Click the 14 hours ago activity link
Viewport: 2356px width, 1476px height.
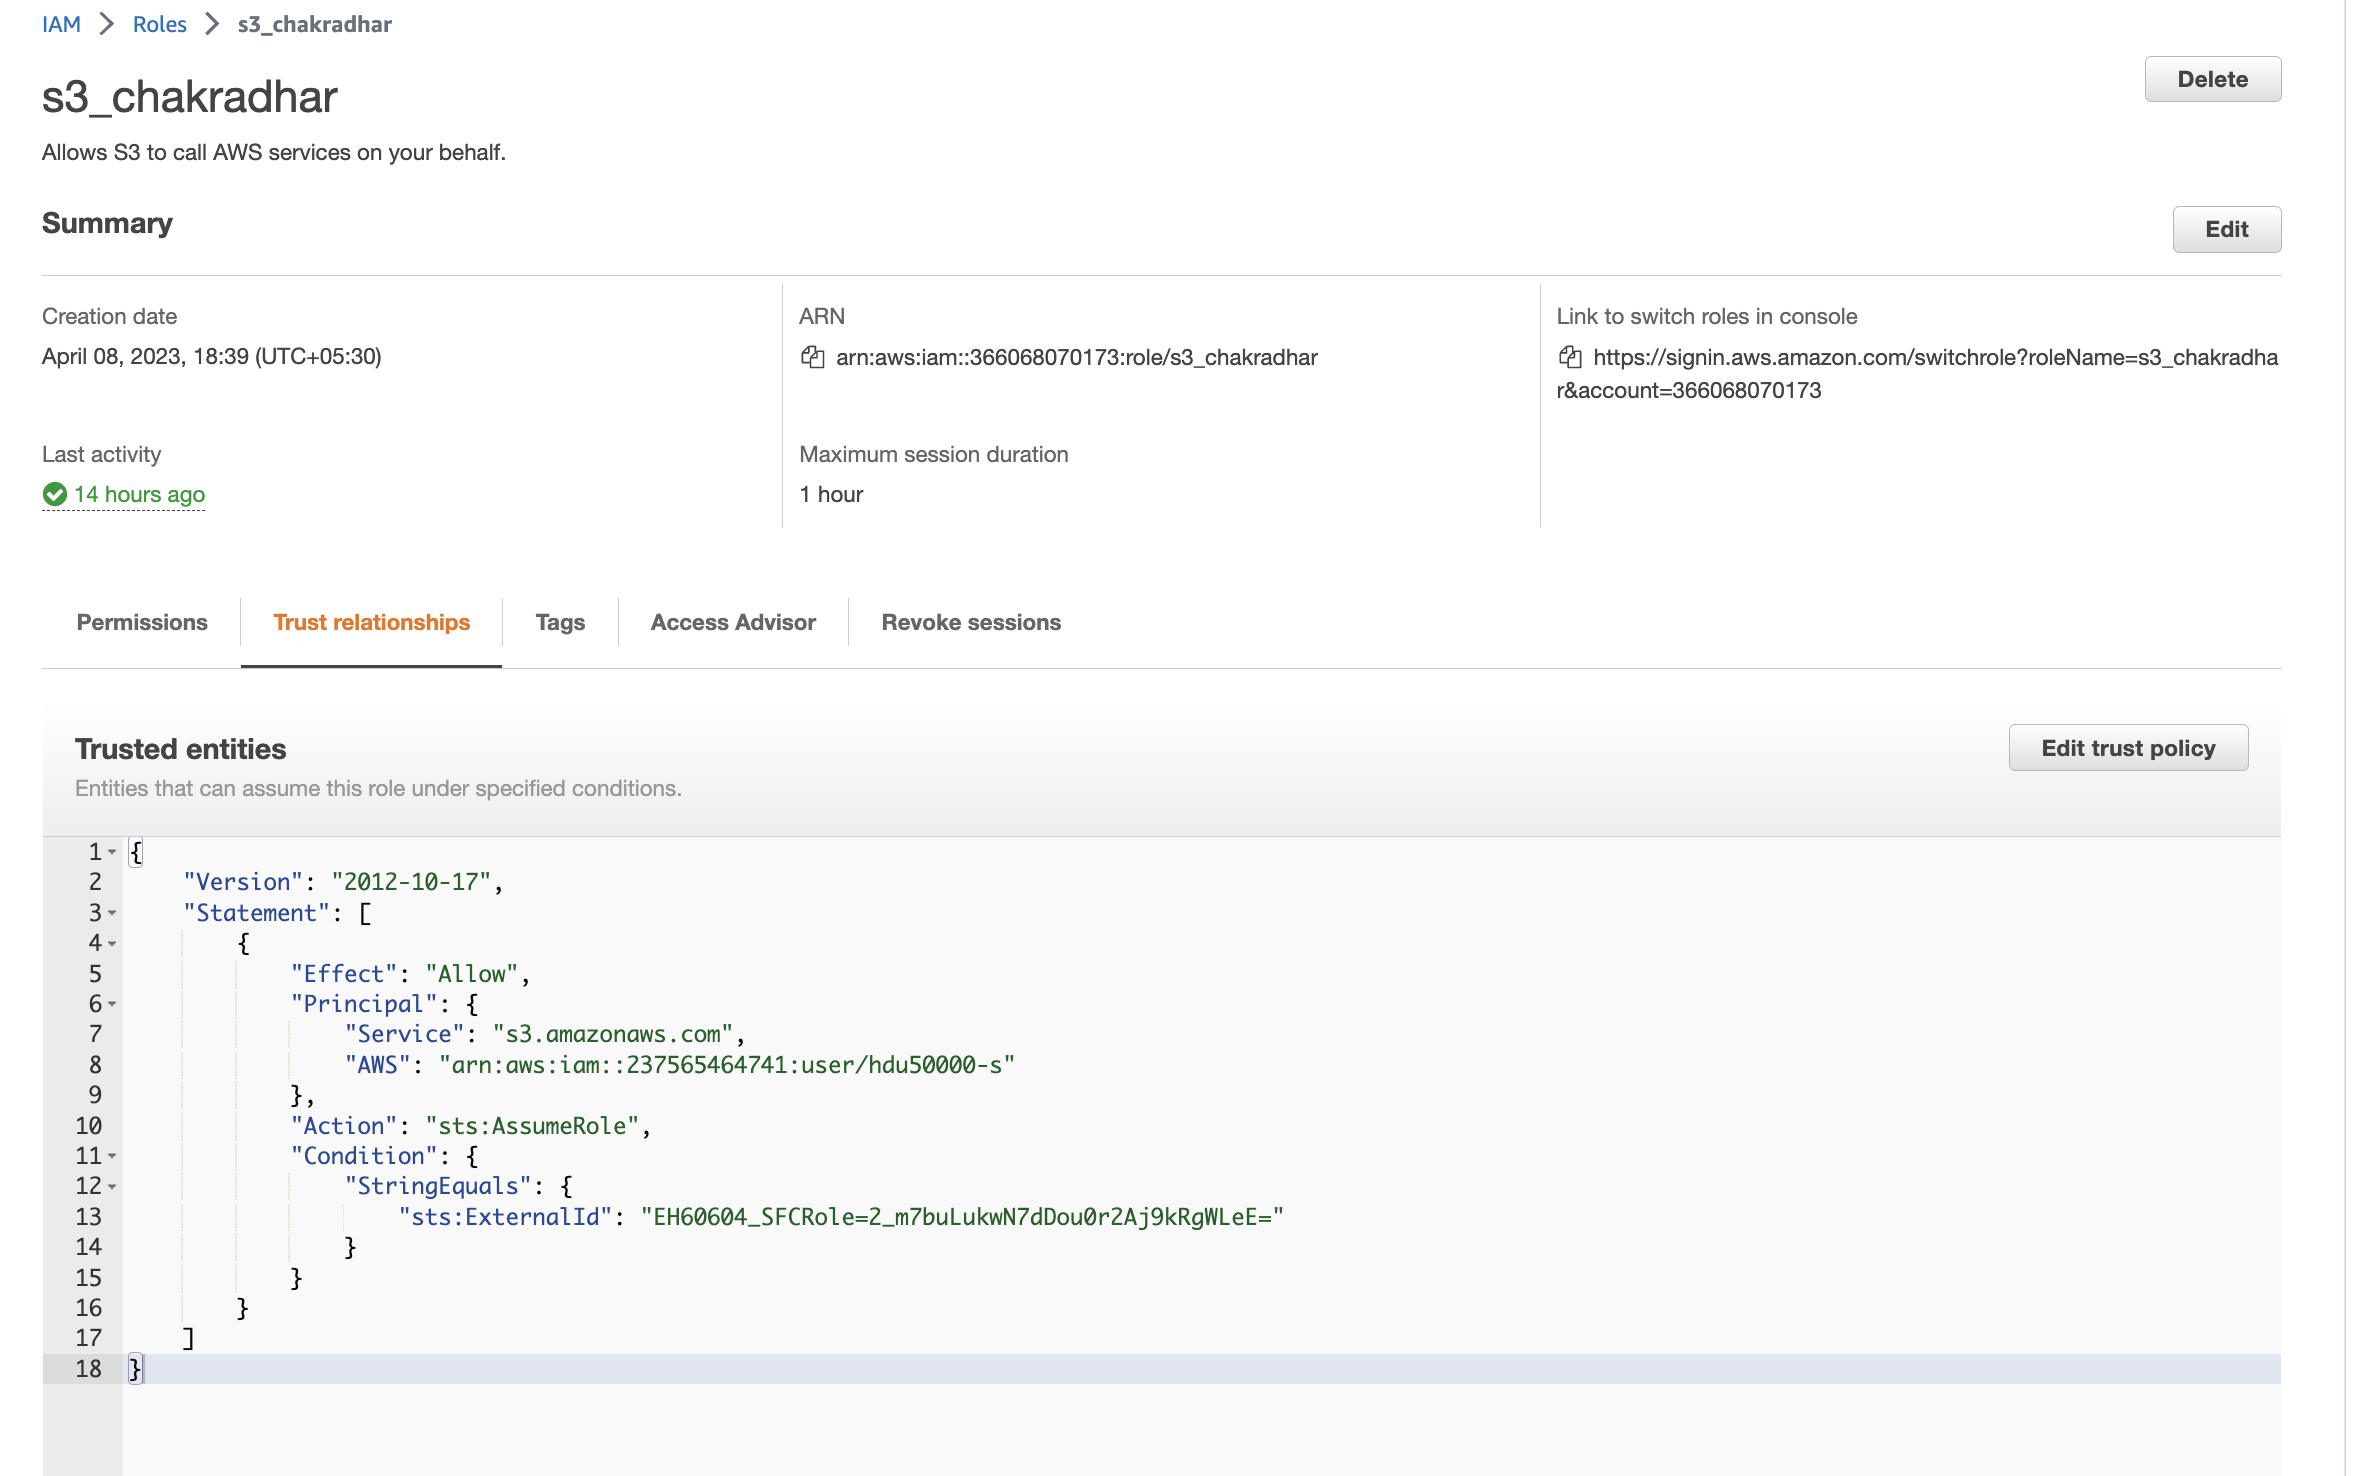[139, 494]
